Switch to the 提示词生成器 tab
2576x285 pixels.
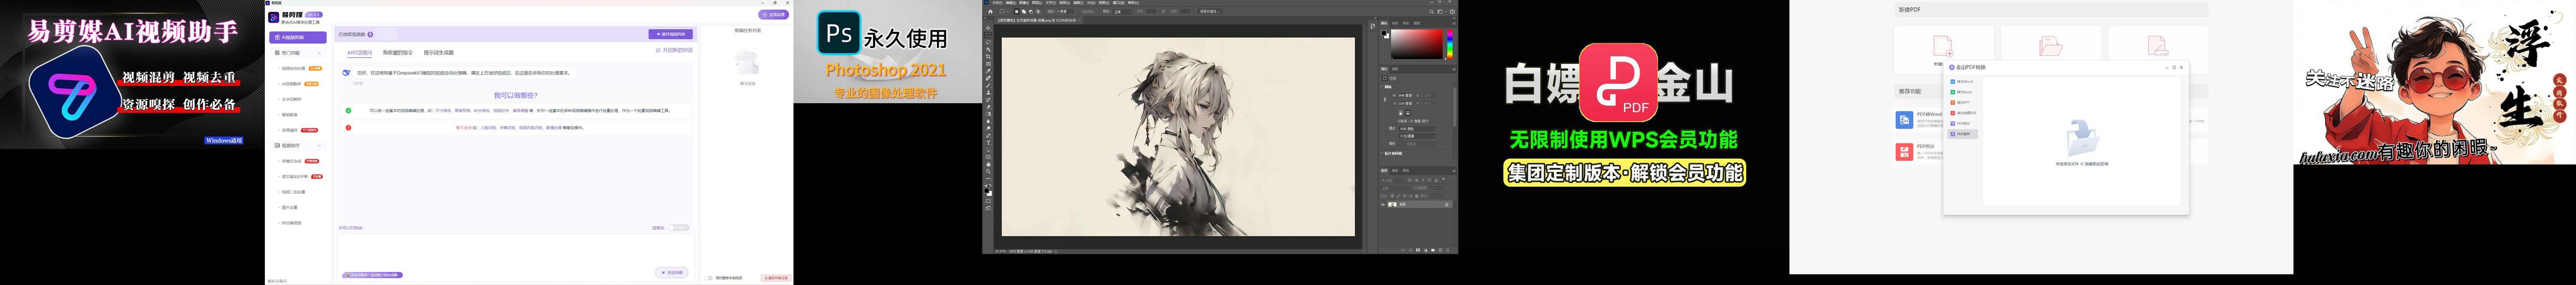[438, 53]
